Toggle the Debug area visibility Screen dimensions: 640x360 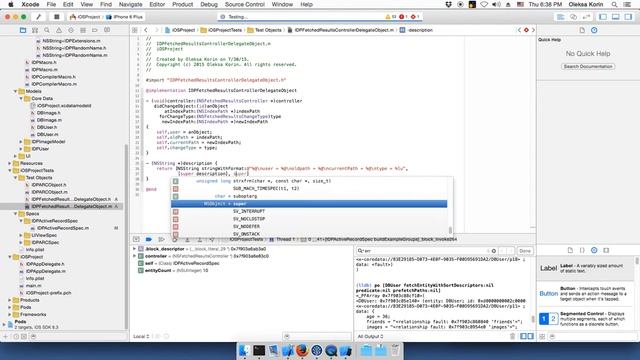[616, 17]
